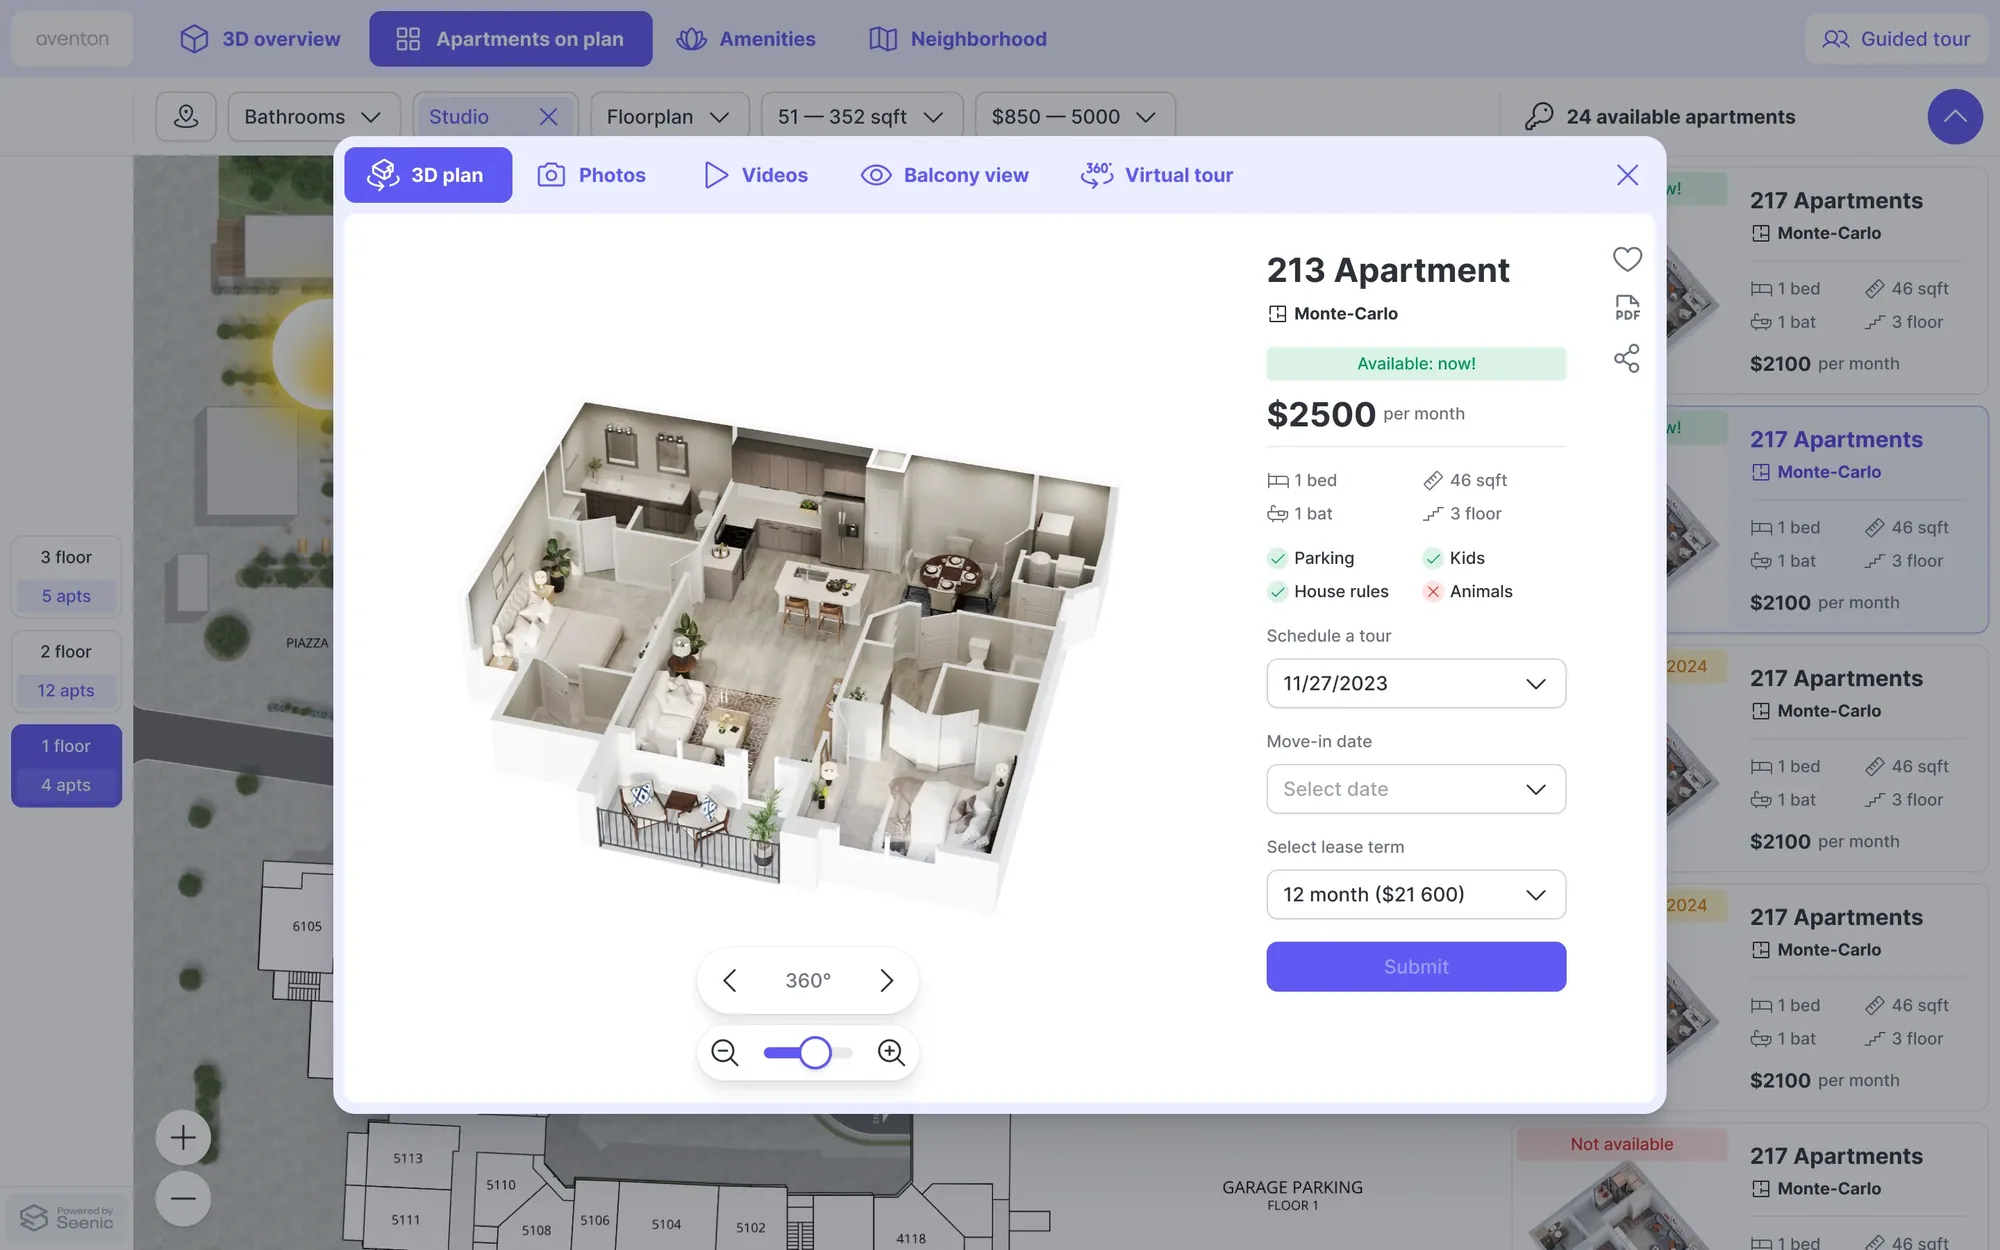Image resolution: width=2000 pixels, height=1250 pixels.
Task: Expand the Floorplan filter dropdown
Action: click(x=669, y=117)
